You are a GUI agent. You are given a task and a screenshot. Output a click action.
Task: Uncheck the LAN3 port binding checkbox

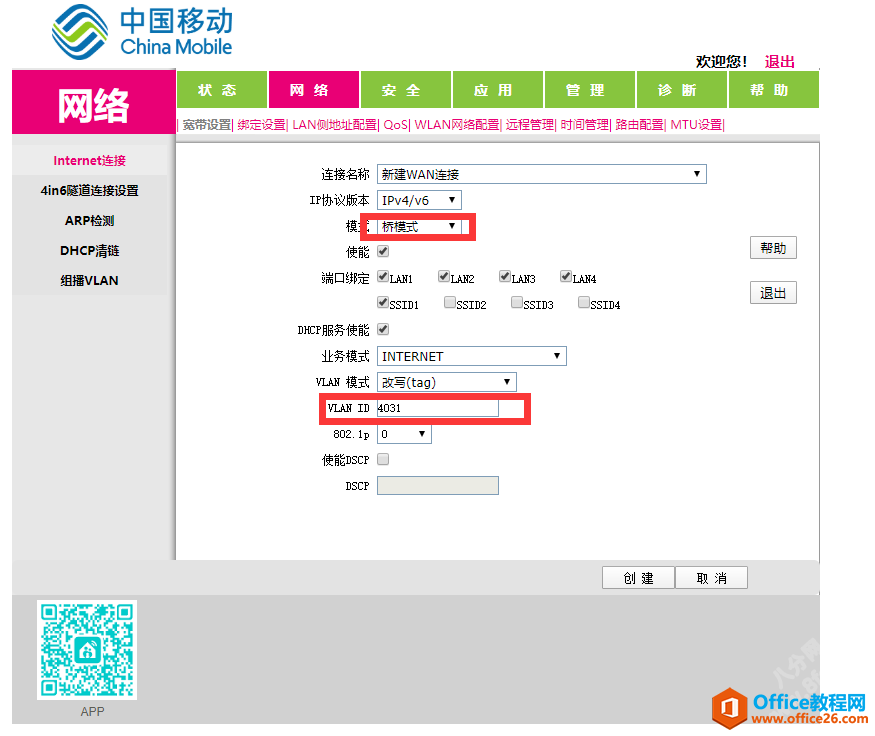(x=504, y=276)
